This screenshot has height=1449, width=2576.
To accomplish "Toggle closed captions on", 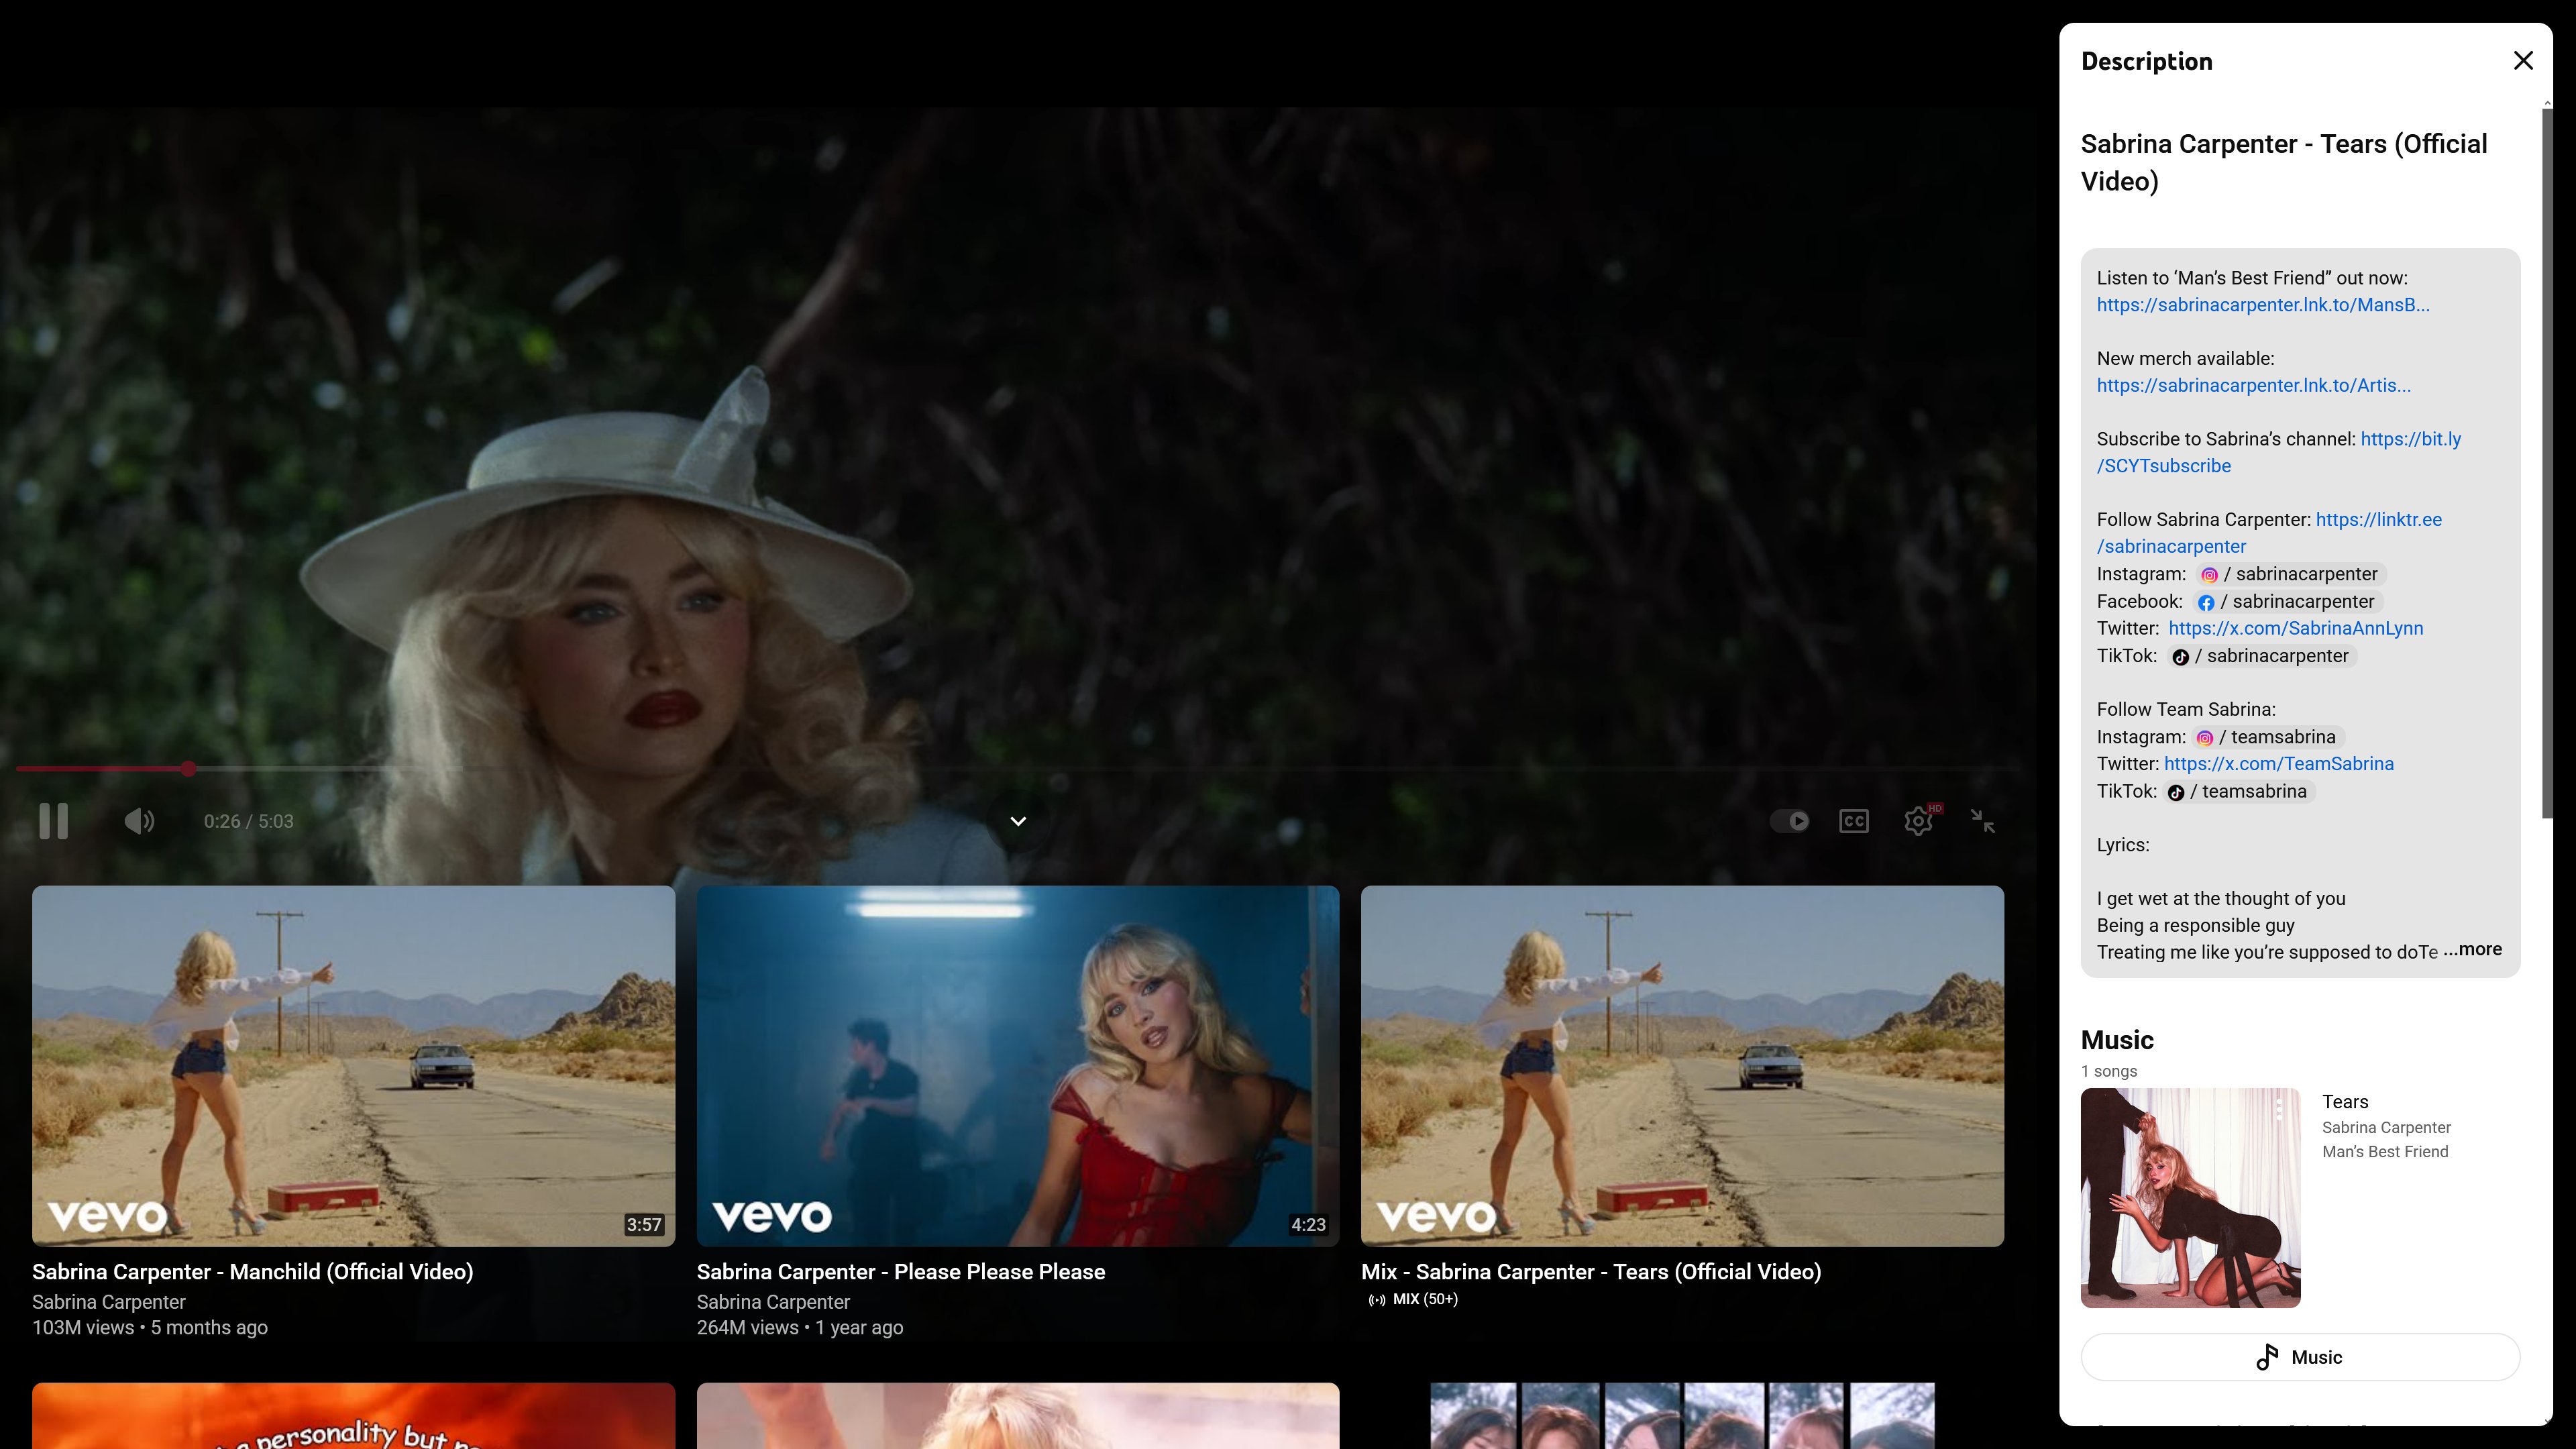I will pyautogui.click(x=1853, y=821).
